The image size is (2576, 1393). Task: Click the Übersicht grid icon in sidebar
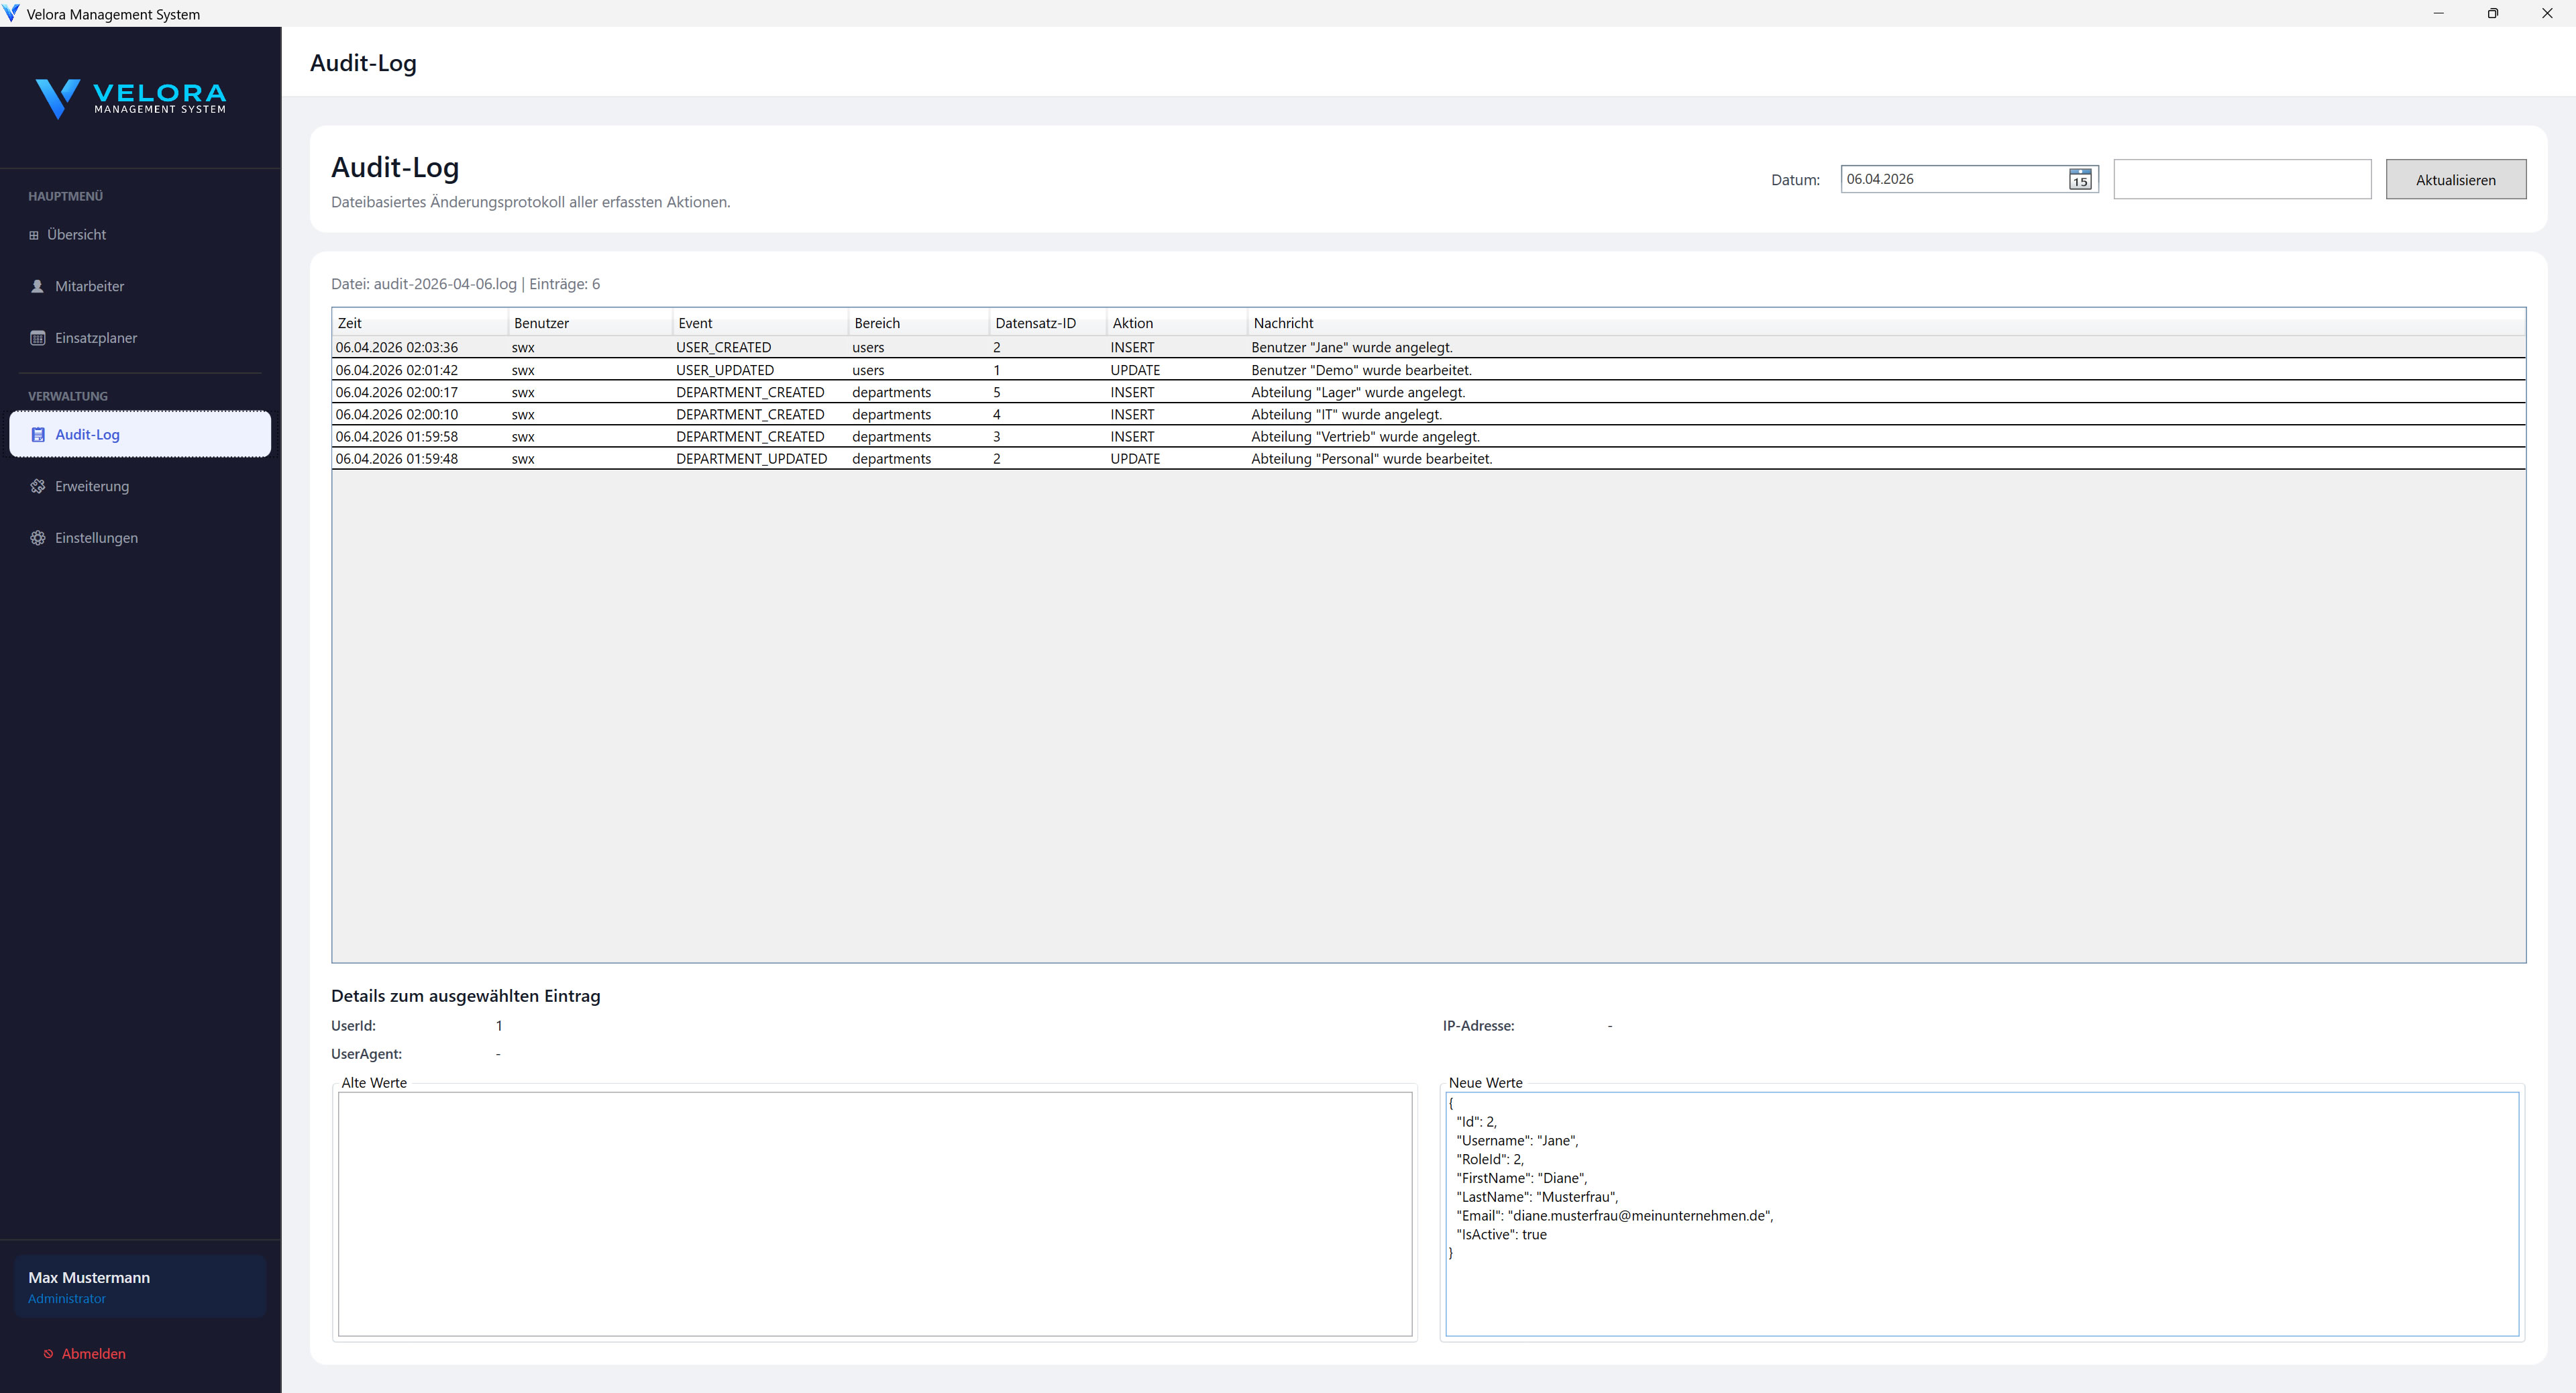34,235
